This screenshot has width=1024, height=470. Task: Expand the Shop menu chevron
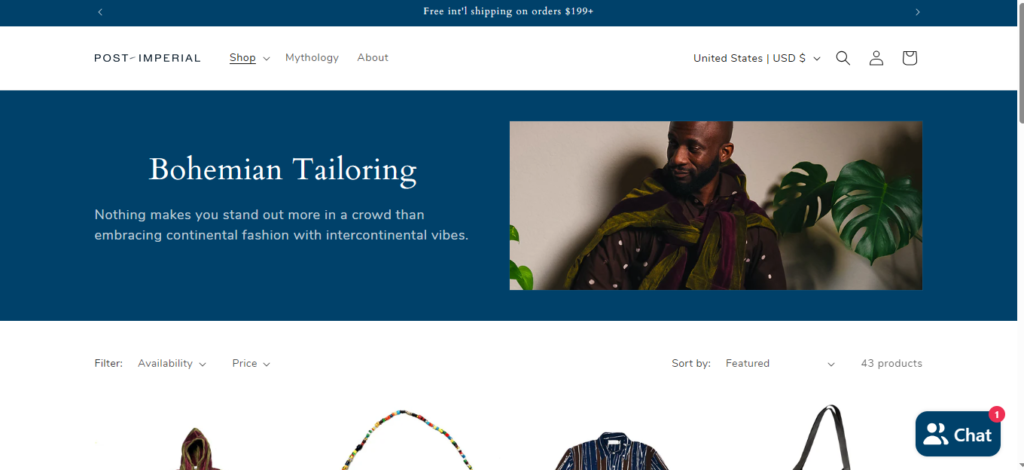(x=266, y=59)
